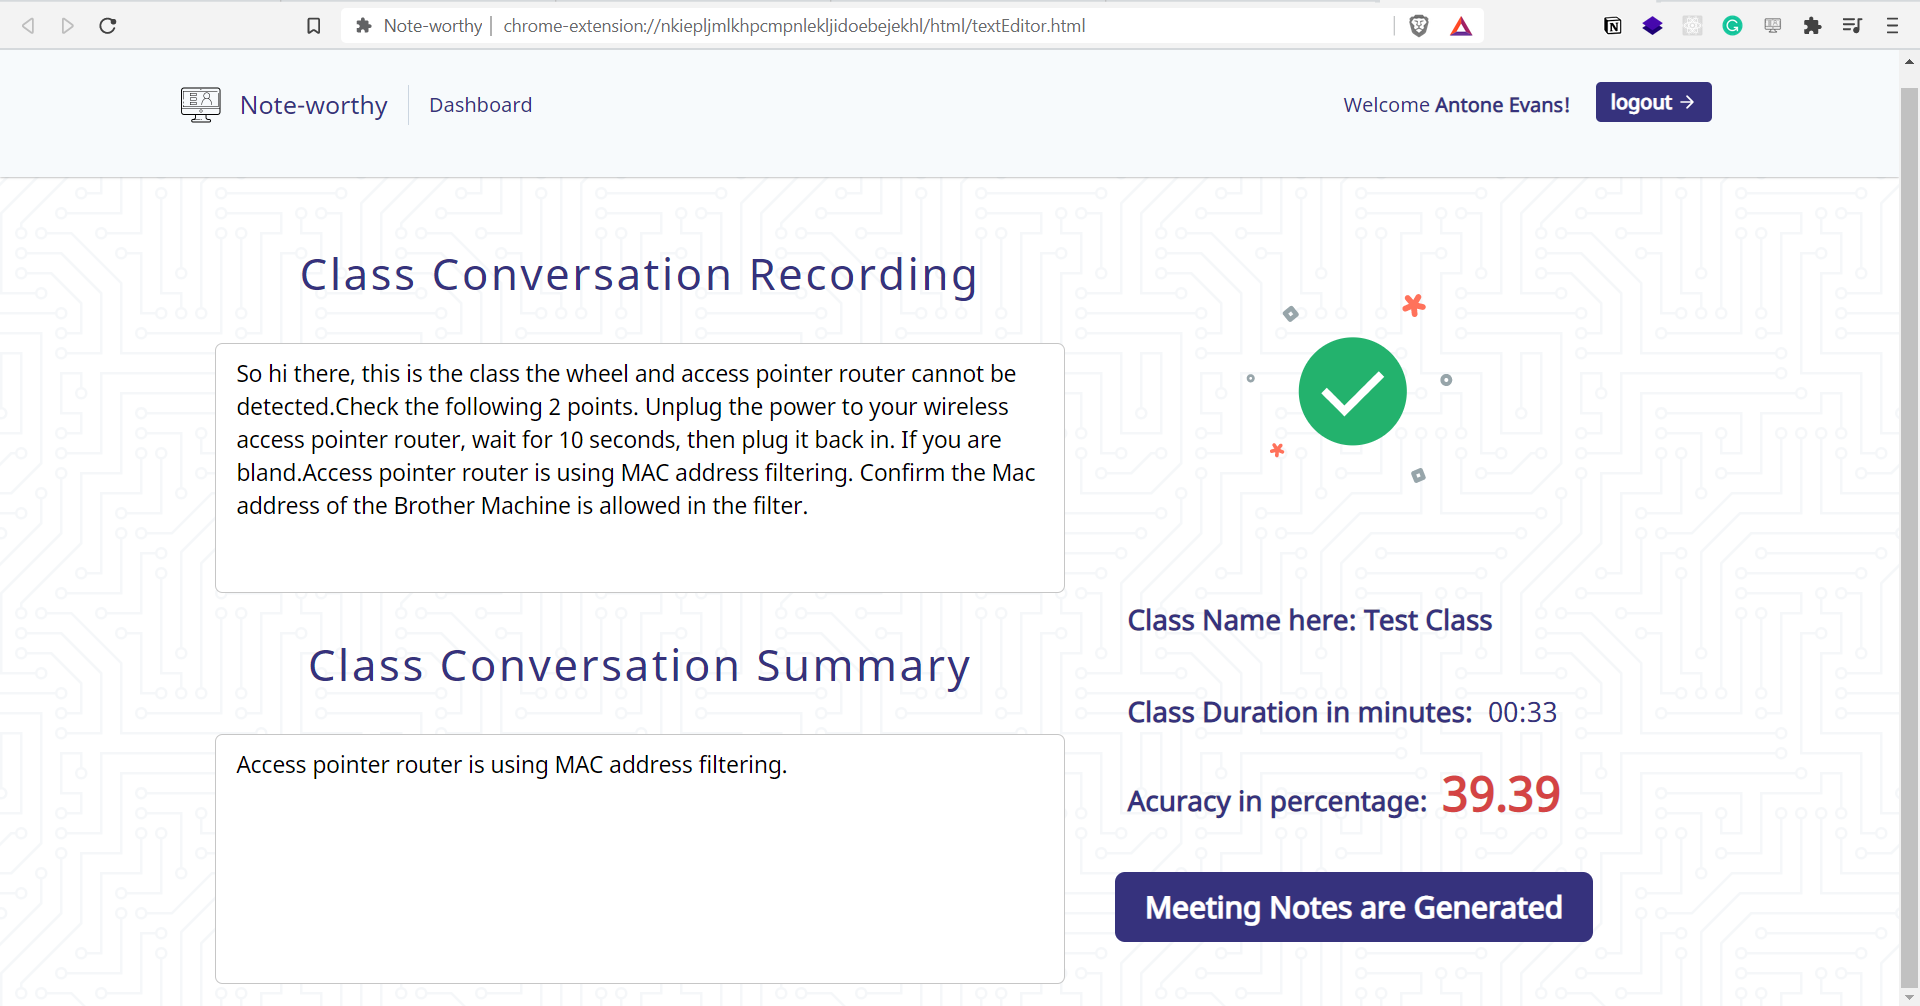This screenshot has width=1920, height=1006.
Task: Click inside the Class Conversation Summary text box
Action: click(x=640, y=859)
